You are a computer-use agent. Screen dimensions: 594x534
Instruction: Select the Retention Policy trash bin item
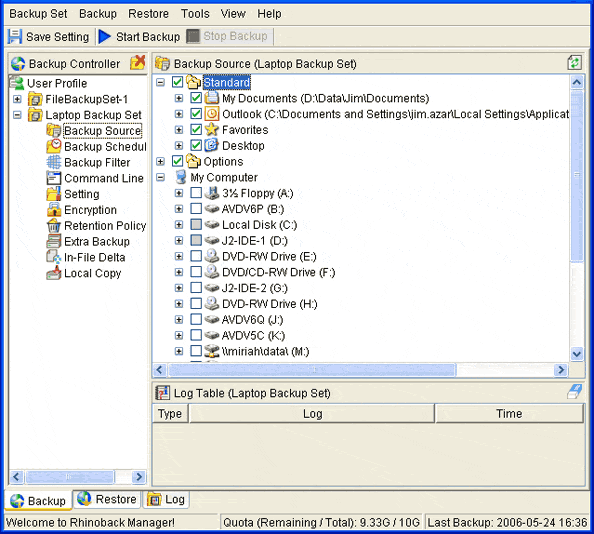point(96,226)
